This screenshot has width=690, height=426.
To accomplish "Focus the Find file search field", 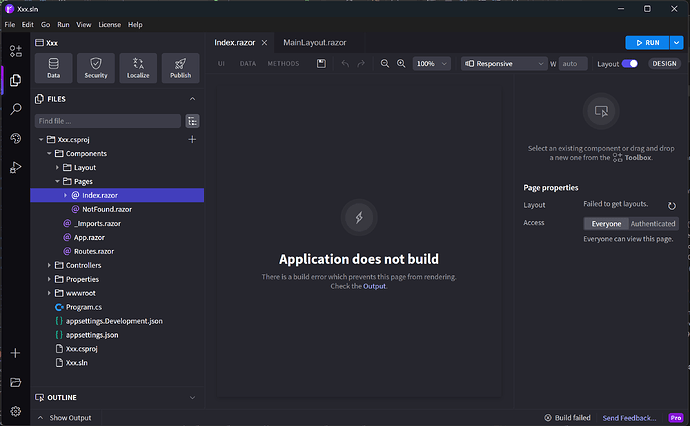I will point(108,121).
